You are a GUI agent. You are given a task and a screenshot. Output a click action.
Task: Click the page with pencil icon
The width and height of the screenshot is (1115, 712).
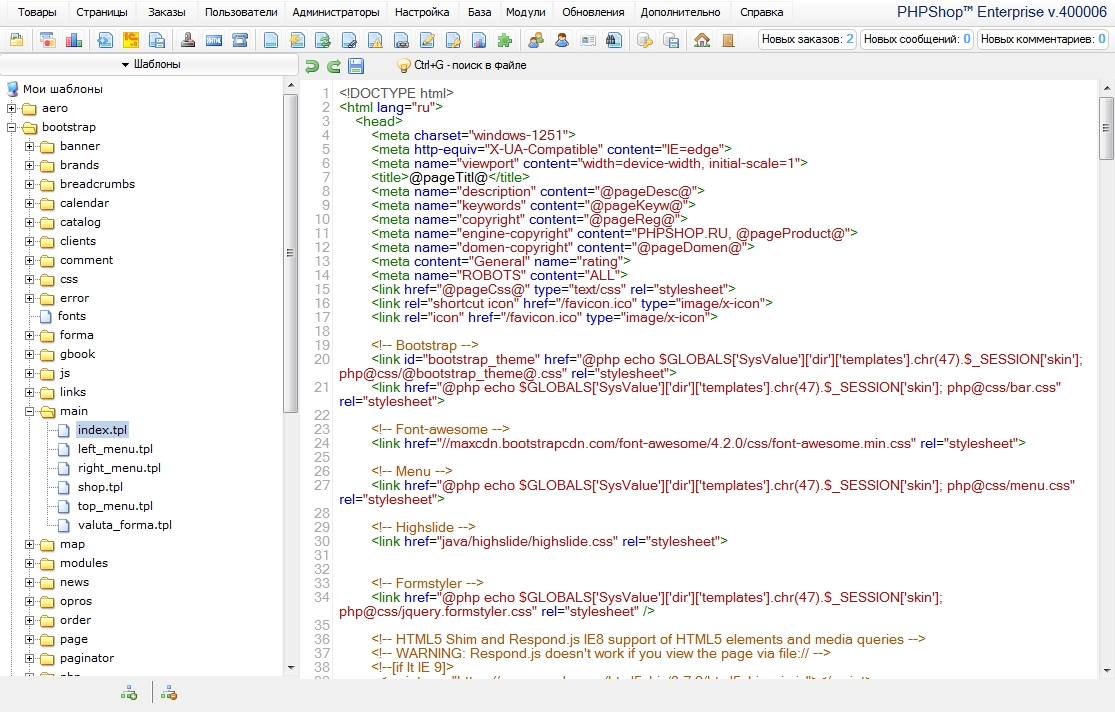427,41
